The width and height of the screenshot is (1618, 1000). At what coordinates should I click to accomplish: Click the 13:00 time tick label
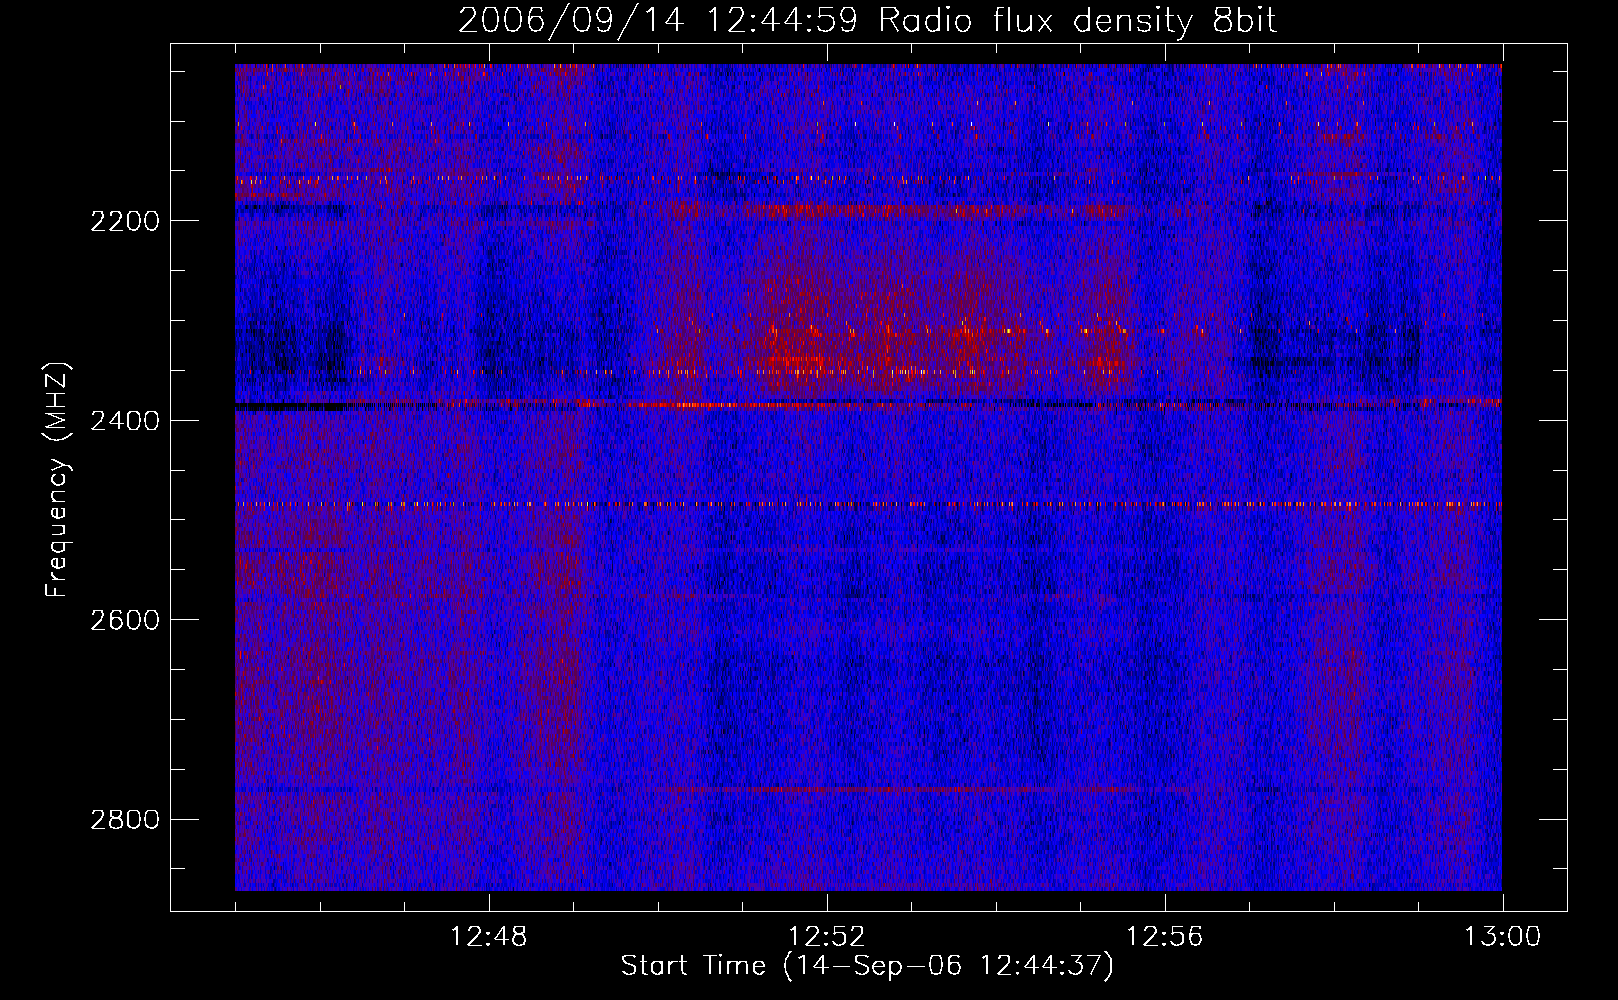pyautogui.click(x=1503, y=937)
